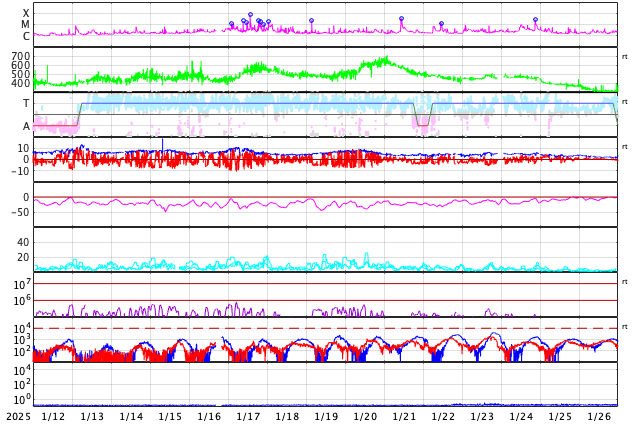Select the '1/23' date label
634x424 pixels.
point(482,417)
